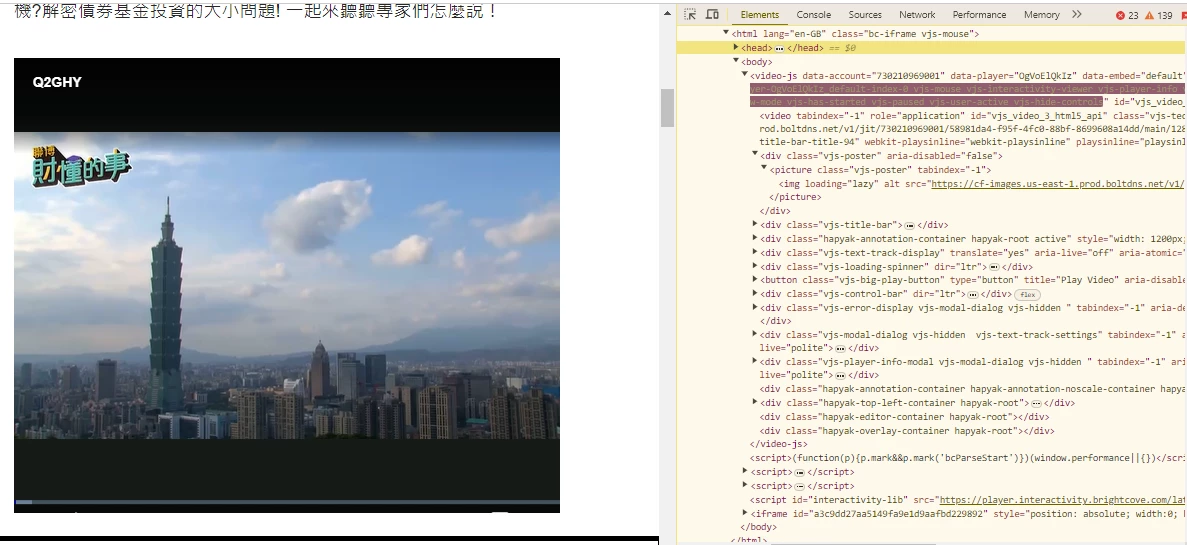Image resolution: width=1187 pixels, height=545 pixels.
Task: Open the 139 warnings indicator
Action: [x=1159, y=15]
